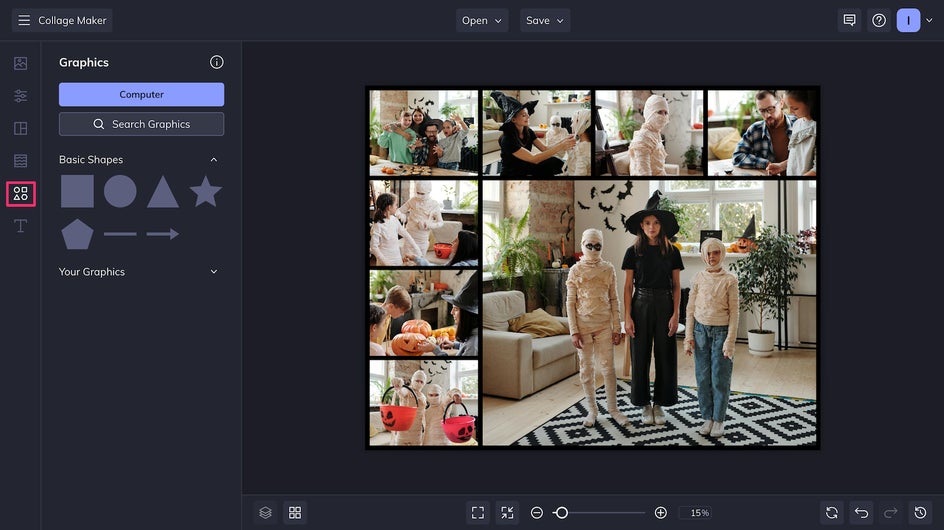Open the Customize sliders sidebar icon
This screenshot has width=944, height=530.
[x=20, y=96]
